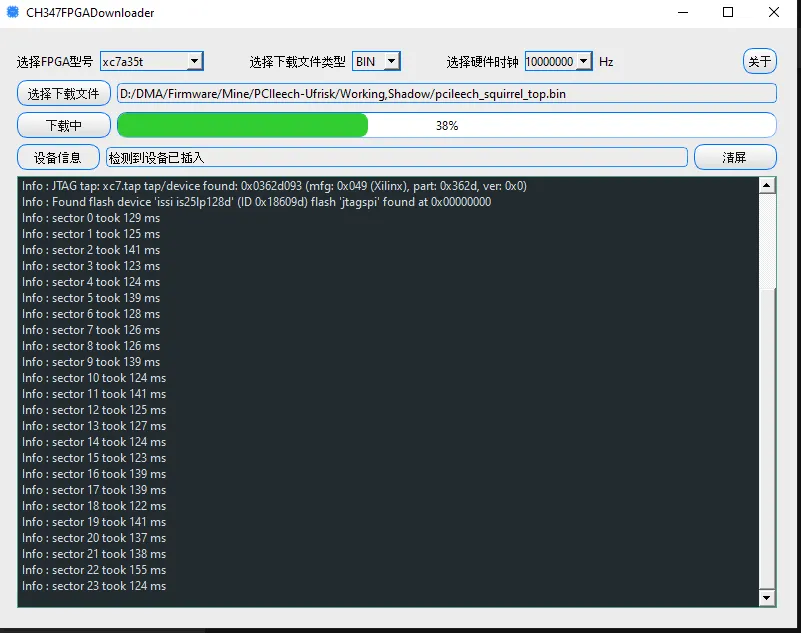Image resolution: width=801 pixels, height=633 pixels.
Task: Click the 下载中 download button
Action: pyautogui.click(x=64, y=126)
